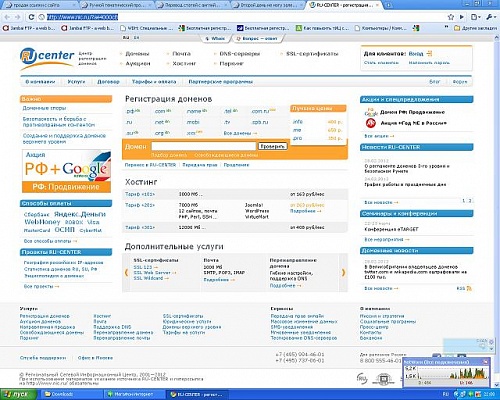
Task: Click red icon beside 'Год НЕ в России'
Action: click(x=371, y=123)
